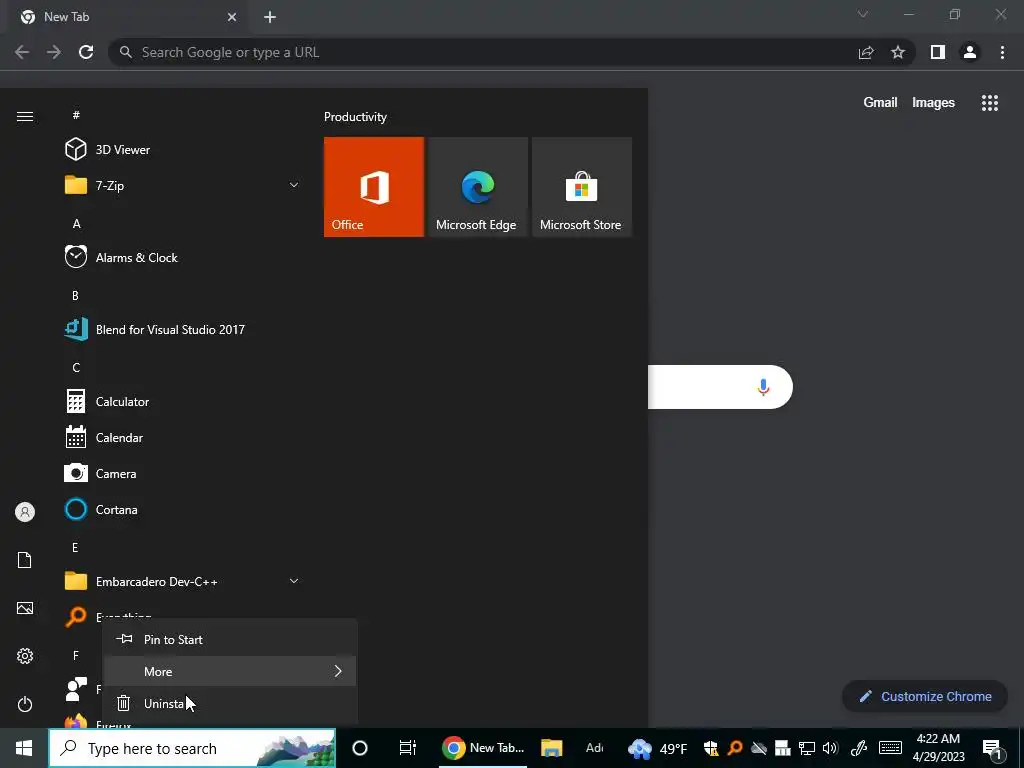This screenshot has width=1024, height=768.
Task: Focus the taskbar search box
Action: 192,748
